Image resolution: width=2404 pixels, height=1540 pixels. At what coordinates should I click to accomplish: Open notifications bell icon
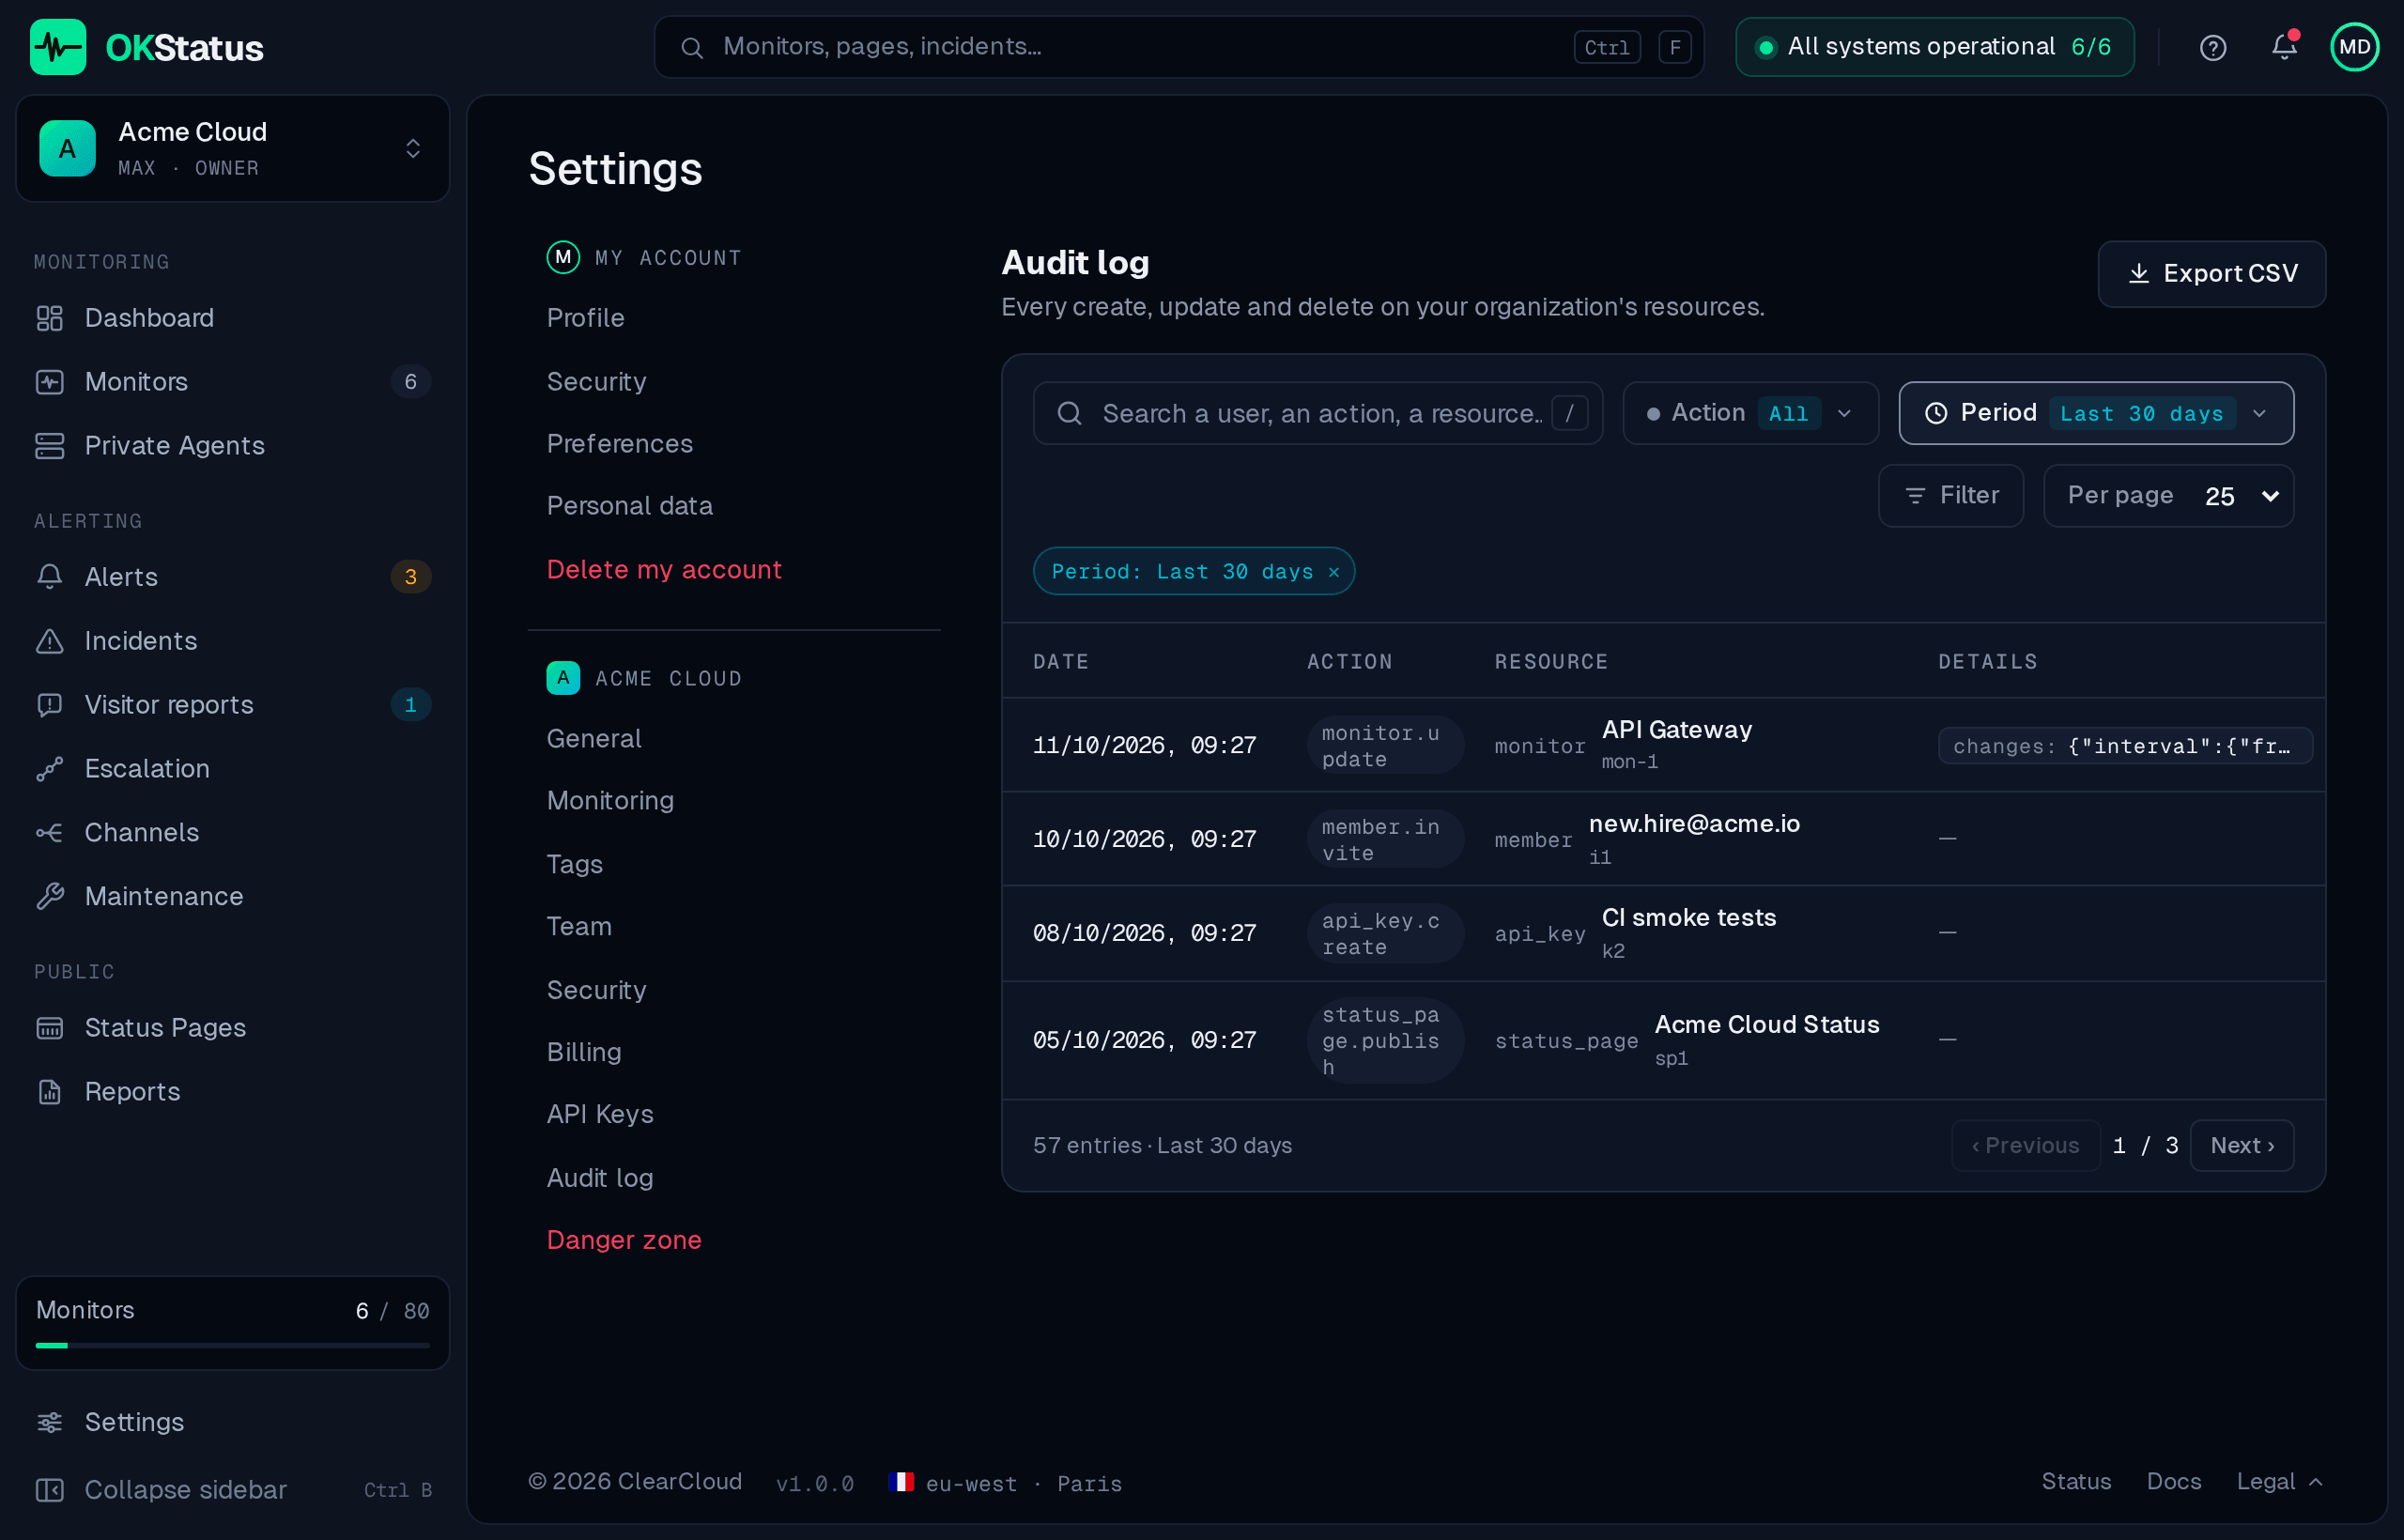pyautogui.click(x=2283, y=47)
